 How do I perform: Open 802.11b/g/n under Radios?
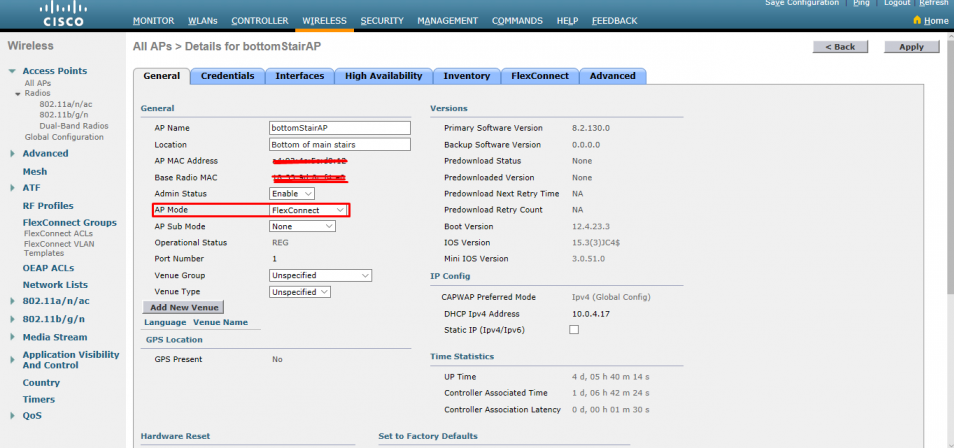tap(64, 114)
